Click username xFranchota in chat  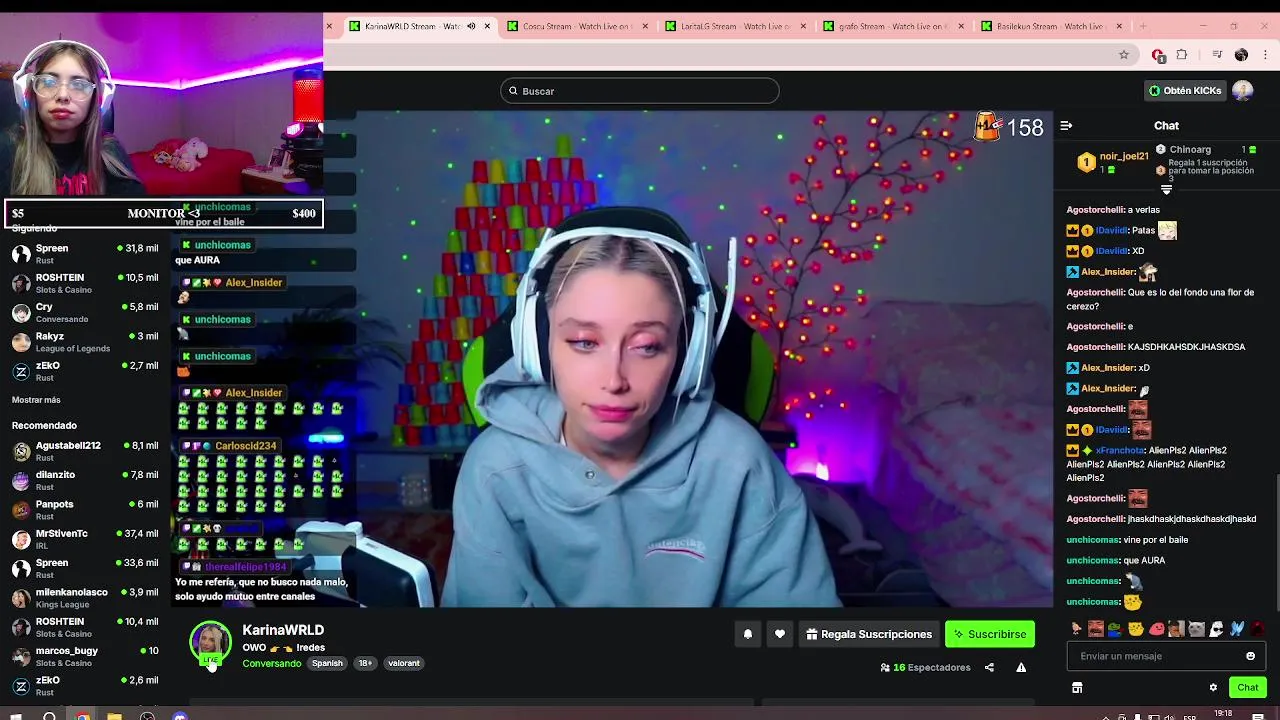pyautogui.click(x=1119, y=451)
